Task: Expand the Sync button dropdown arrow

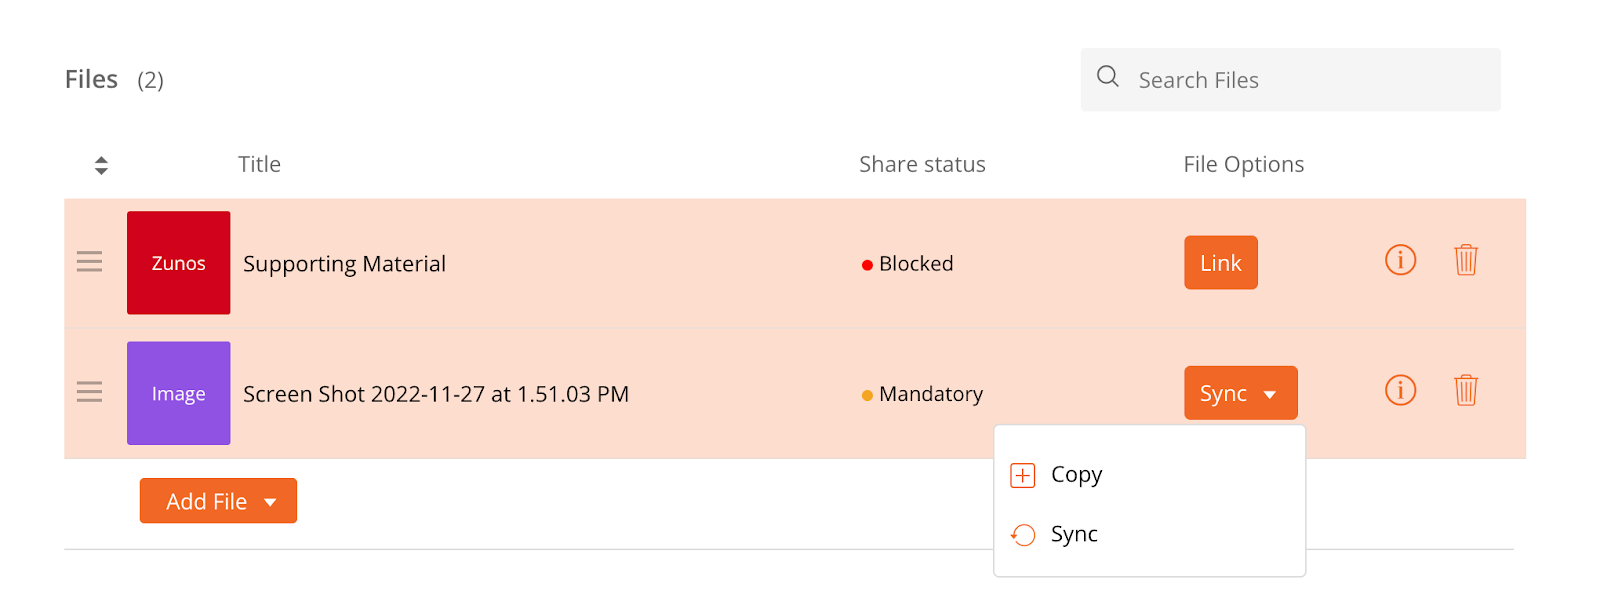Action: point(1270,394)
